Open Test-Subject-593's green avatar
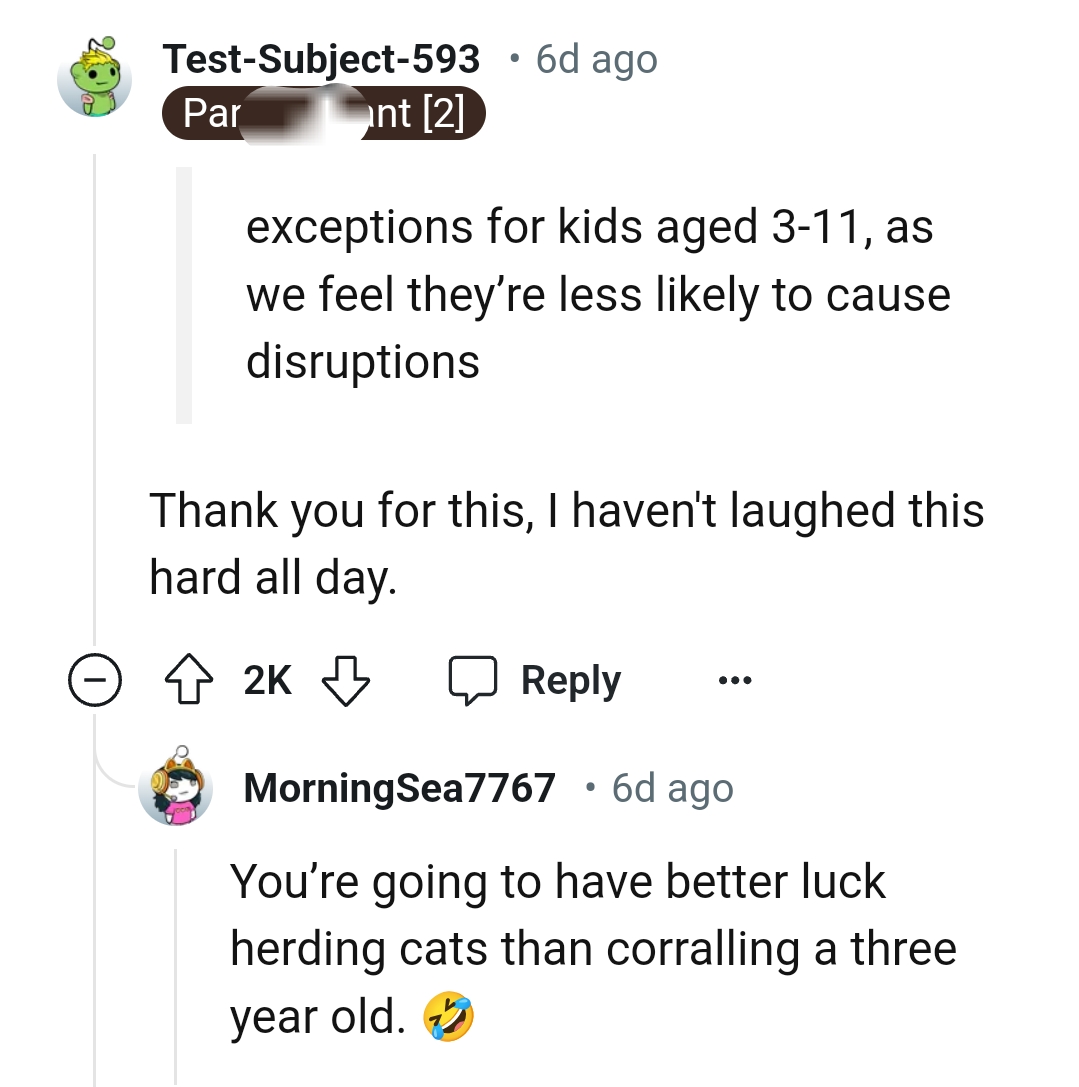The height and width of the screenshot is (1087, 1079). [95, 78]
